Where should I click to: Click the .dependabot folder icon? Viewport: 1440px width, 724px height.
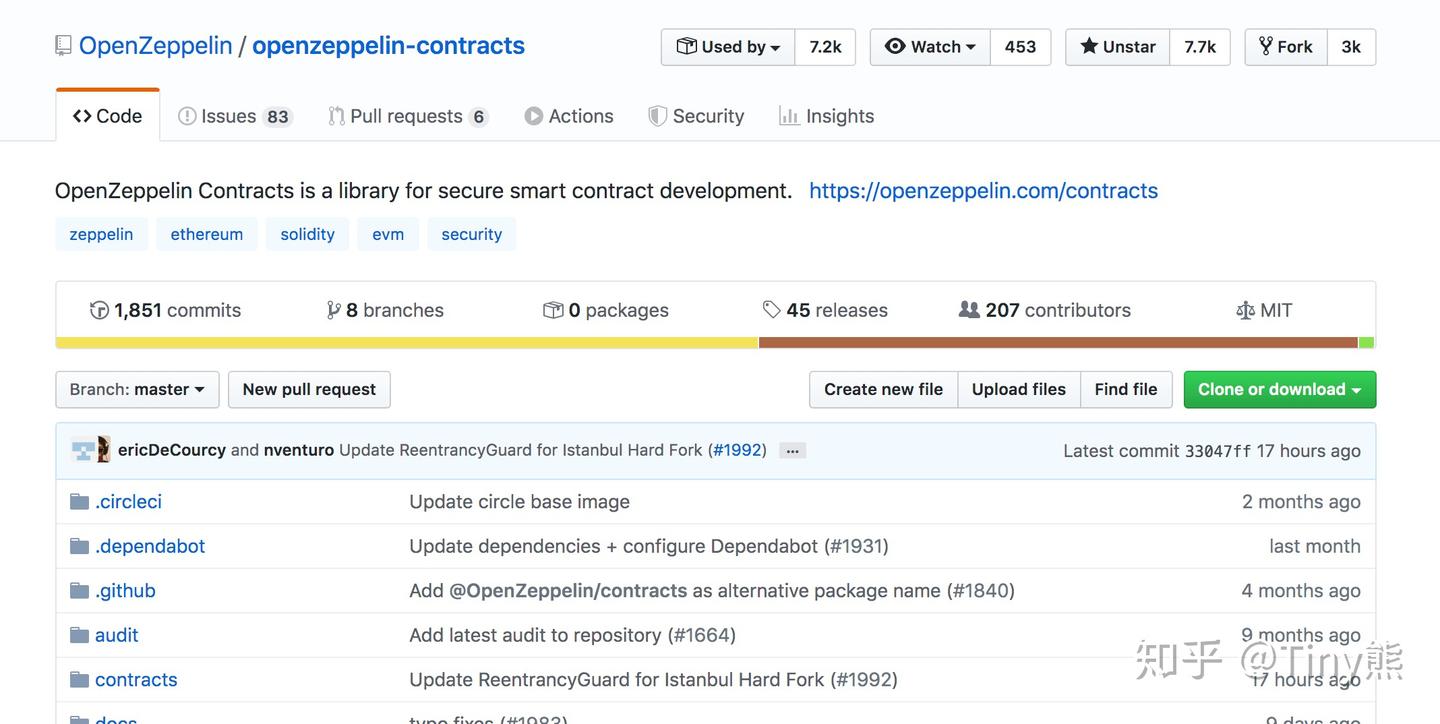(x=80, y=546)
